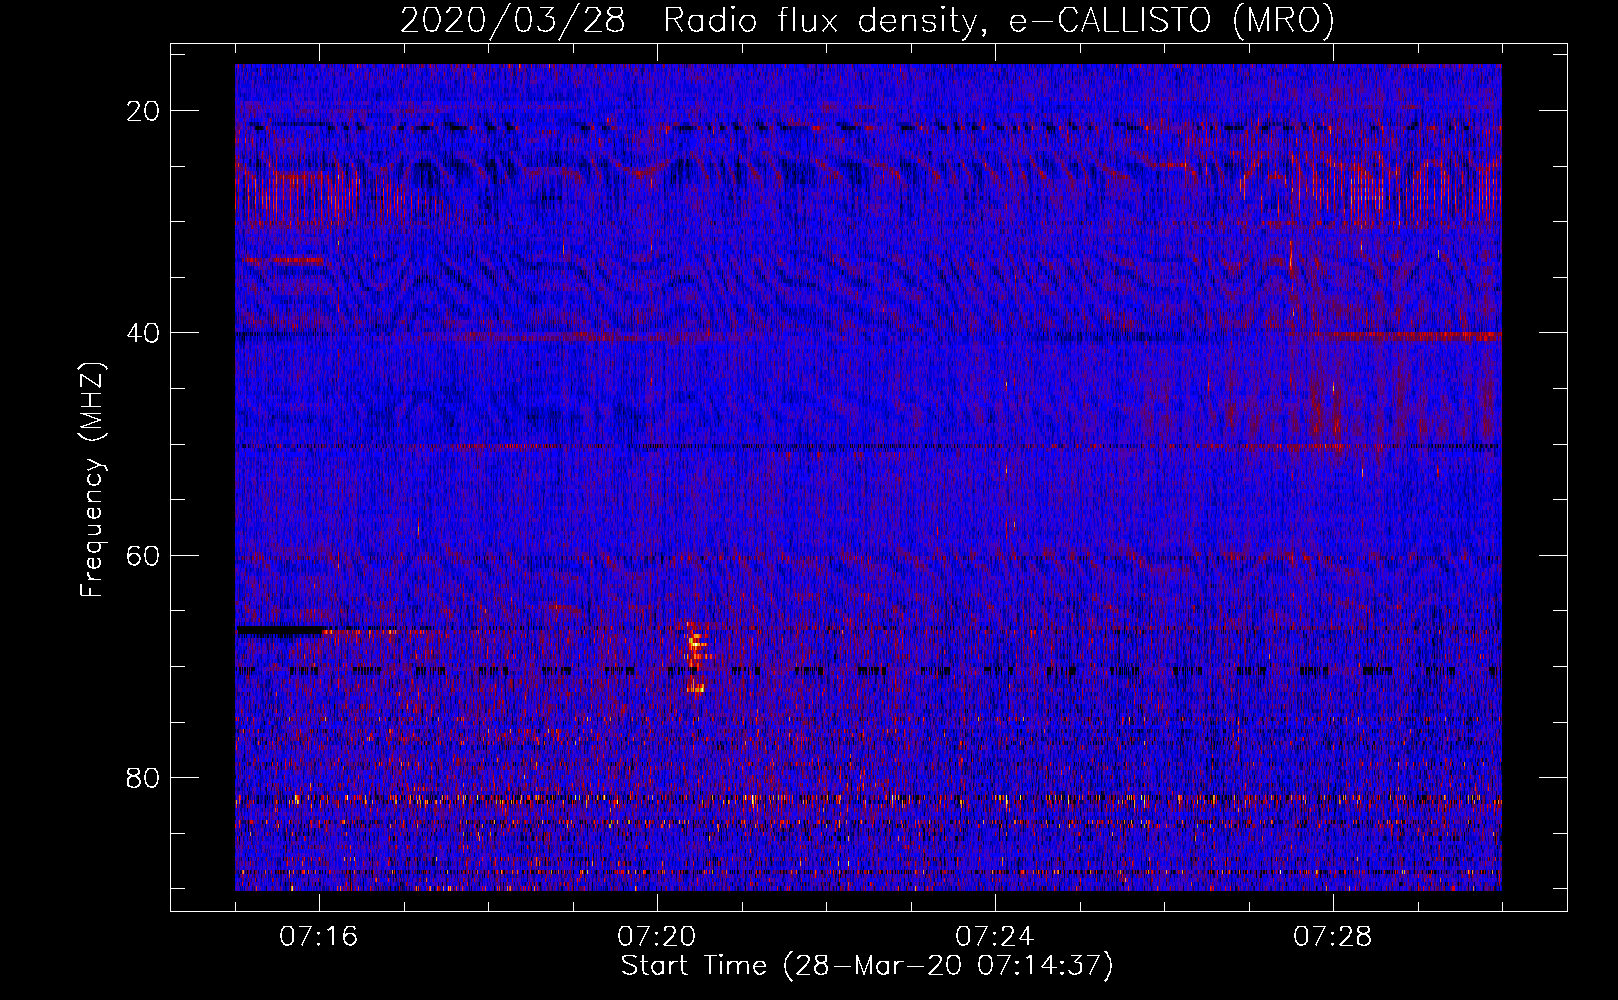Viewport: 1618px width, 1000px height.
Task: Click the '07:28' time tick label
Action: pos(1332,937)
